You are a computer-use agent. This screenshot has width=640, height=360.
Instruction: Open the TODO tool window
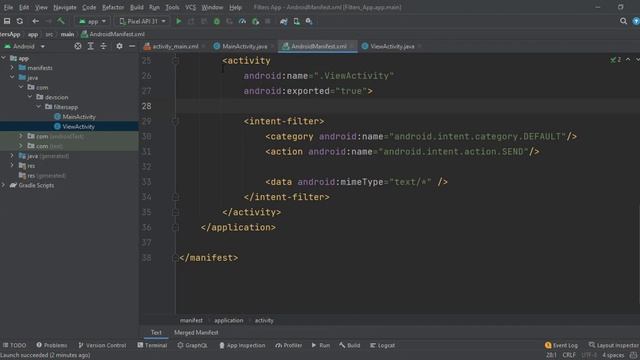click(x=15, y=345)
